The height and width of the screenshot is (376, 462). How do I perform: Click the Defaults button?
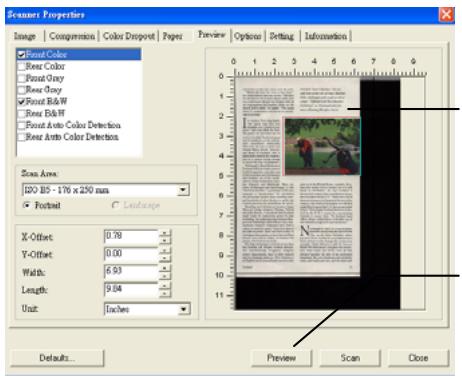57,358
